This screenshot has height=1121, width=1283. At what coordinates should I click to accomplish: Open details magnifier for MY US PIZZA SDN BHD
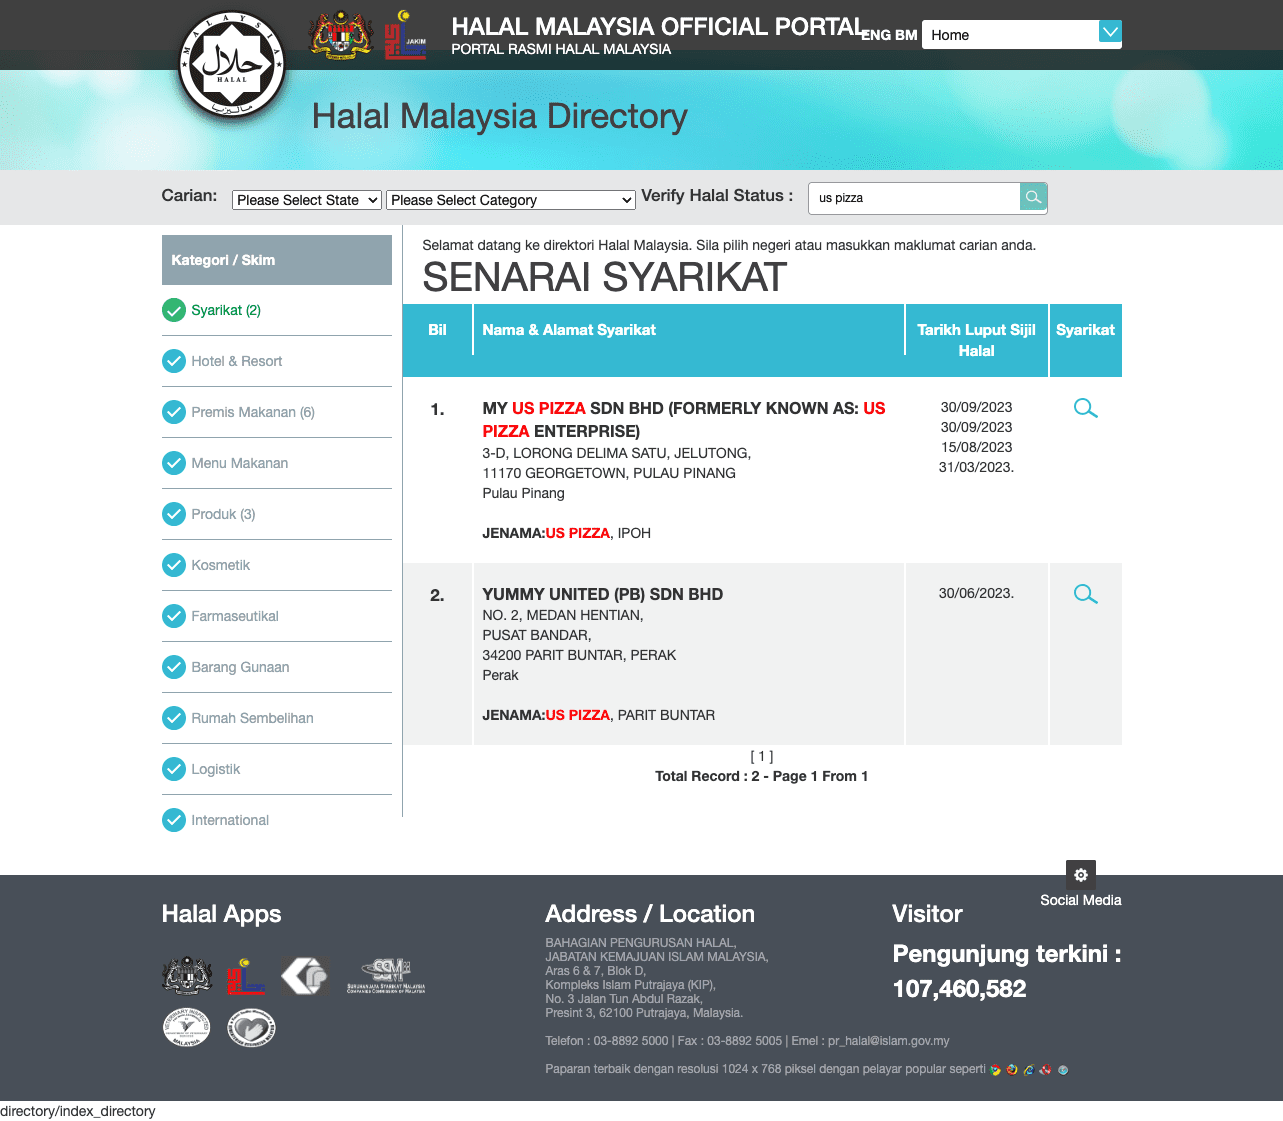1085,408
